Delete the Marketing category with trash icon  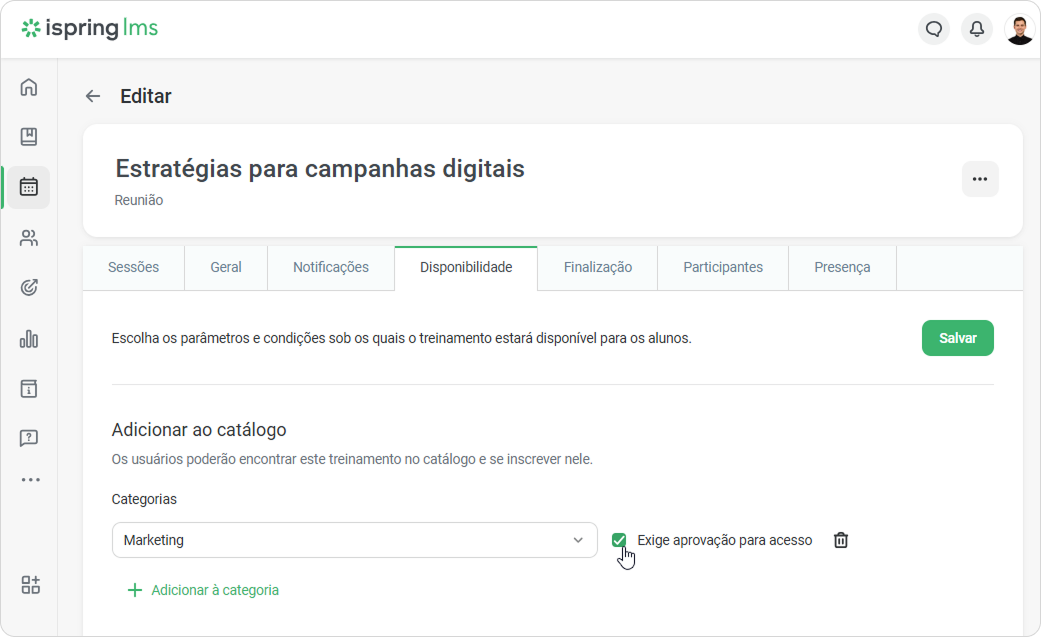(x=841, y=540)
